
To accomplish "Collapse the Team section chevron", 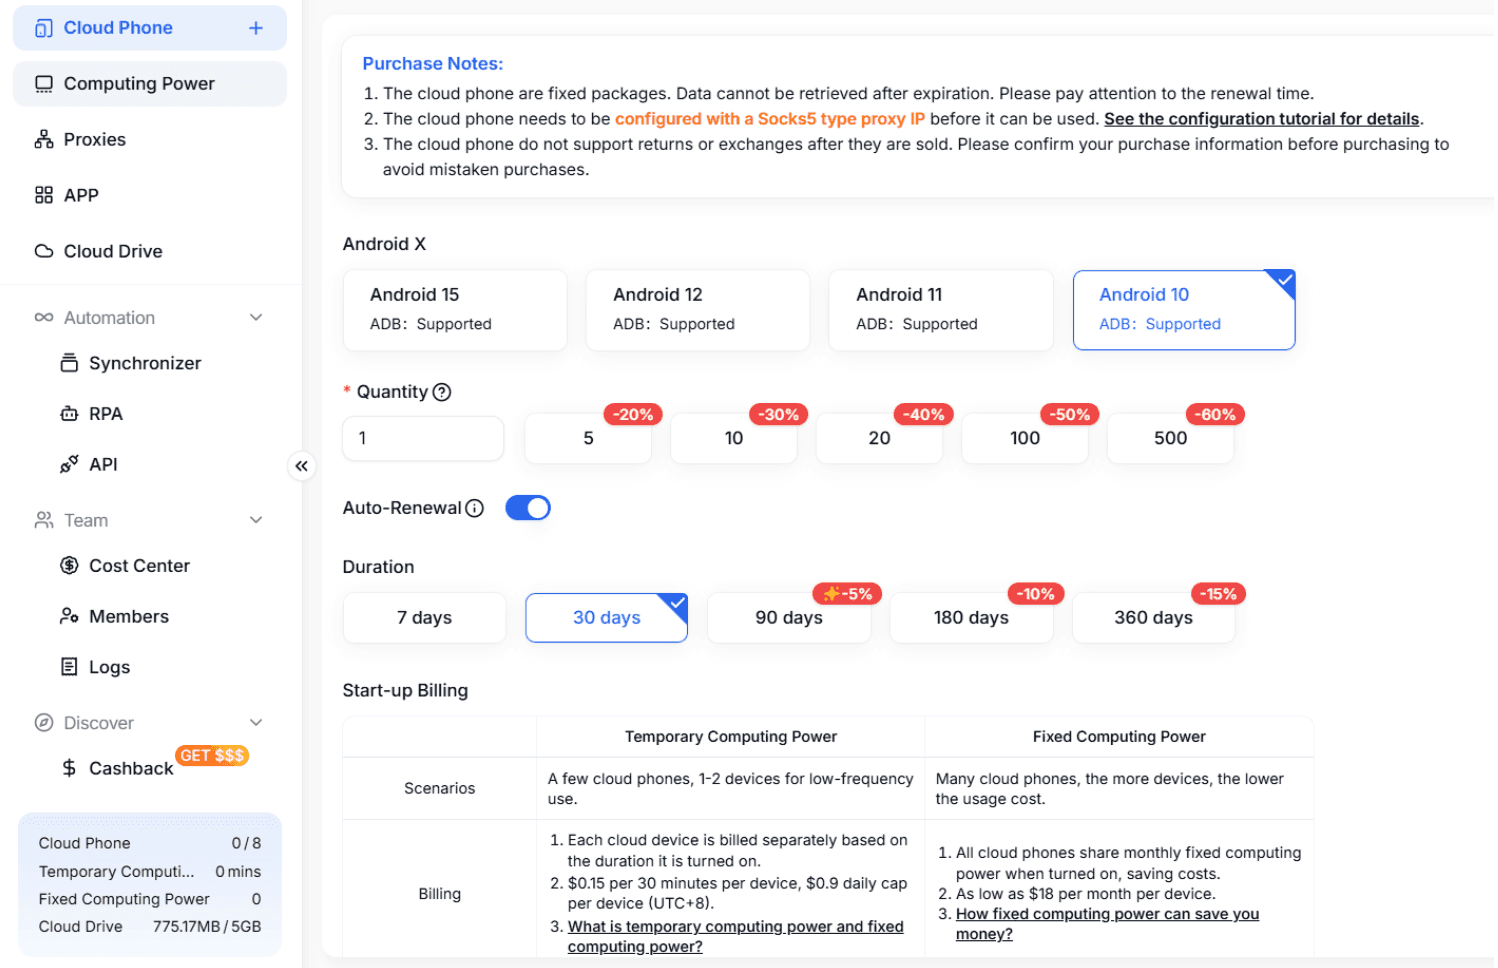I will 256,520.
